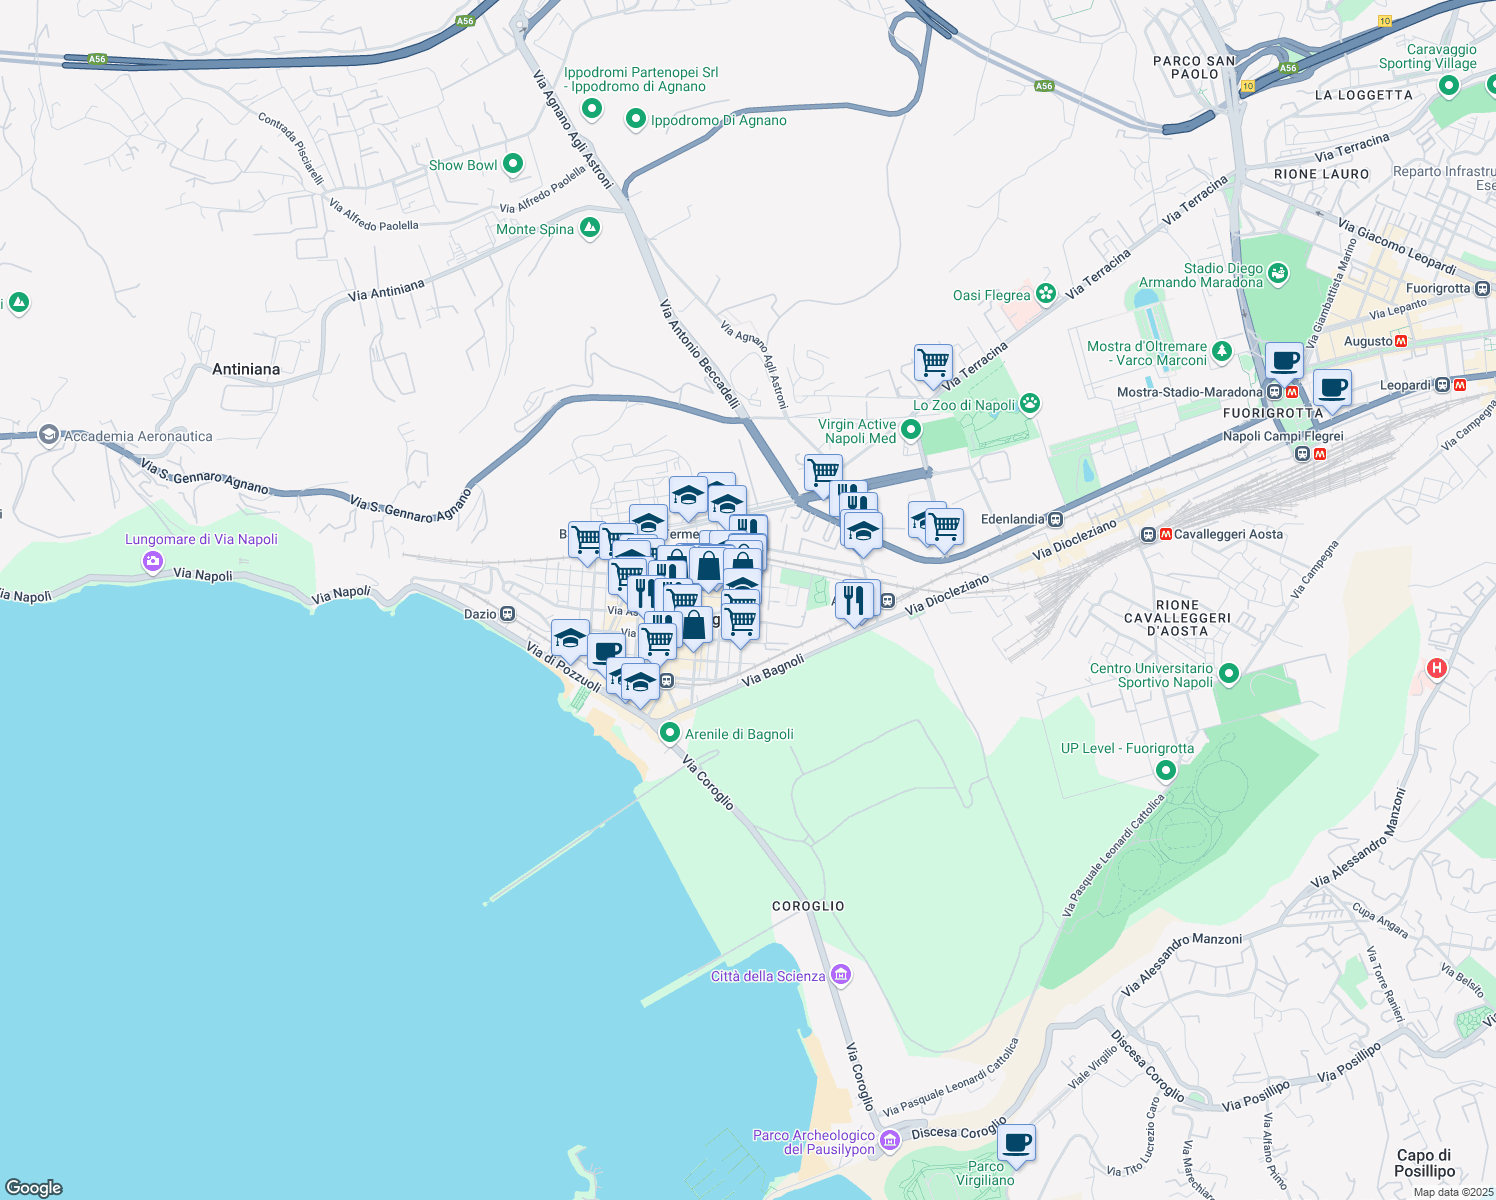
Task: Select the FUORIGROTTA district label
Action: (x=1273, y=413)
